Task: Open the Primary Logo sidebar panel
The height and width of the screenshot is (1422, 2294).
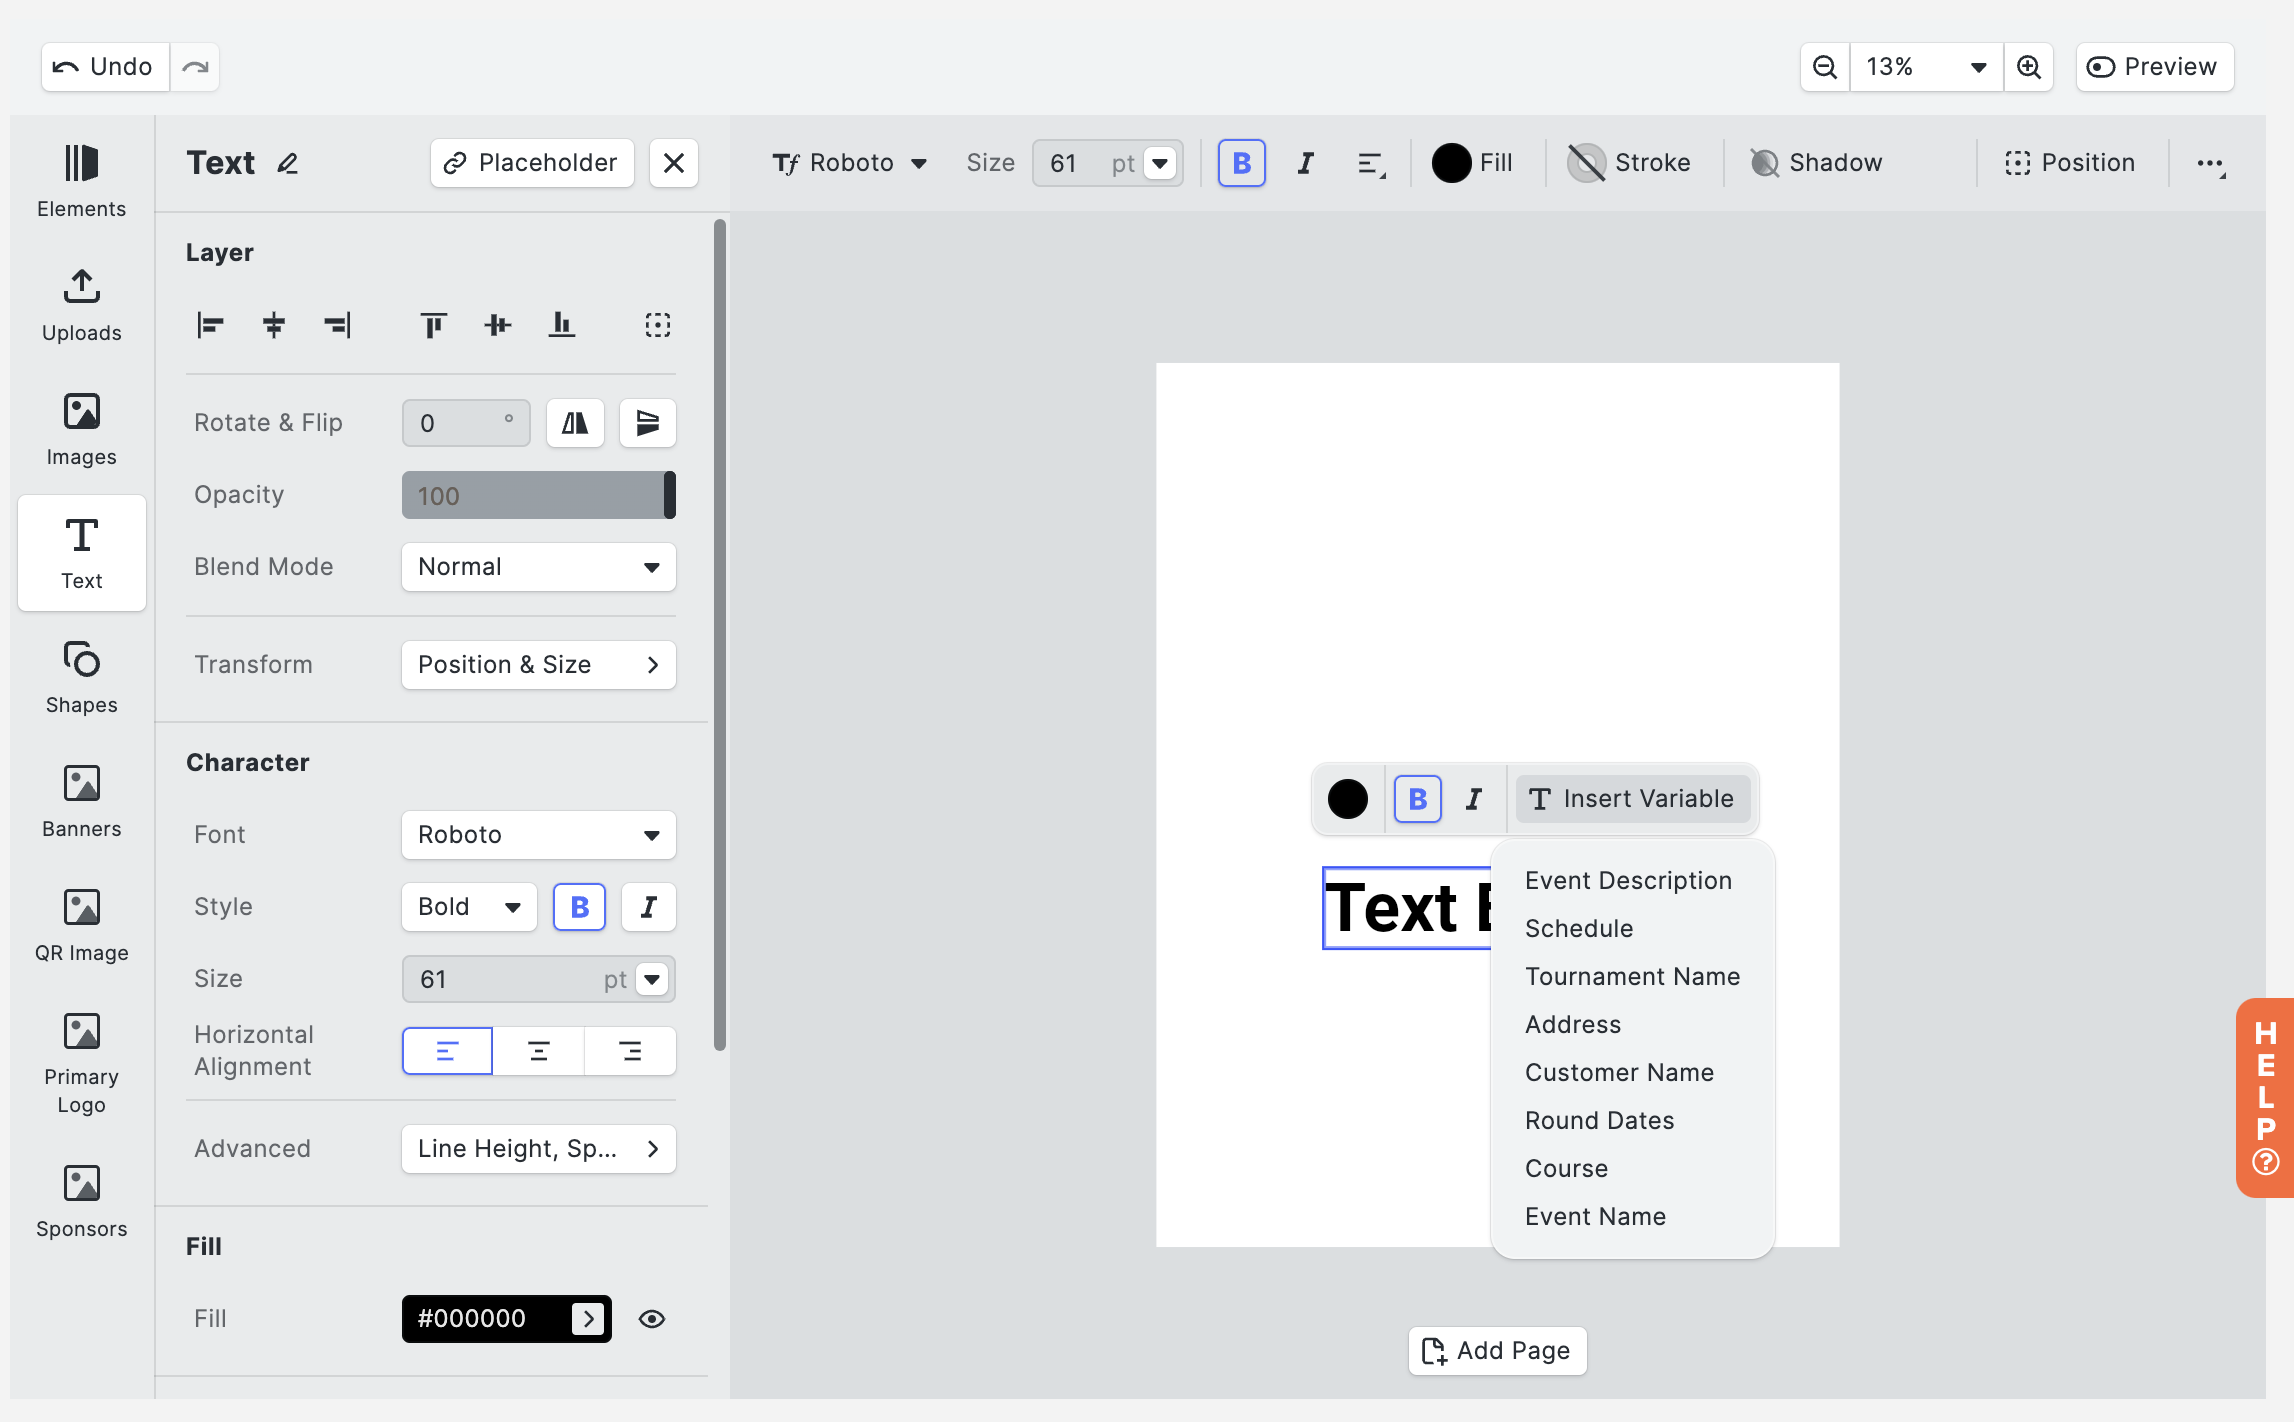Action: pyautogui.click(x=81, y=1062)
